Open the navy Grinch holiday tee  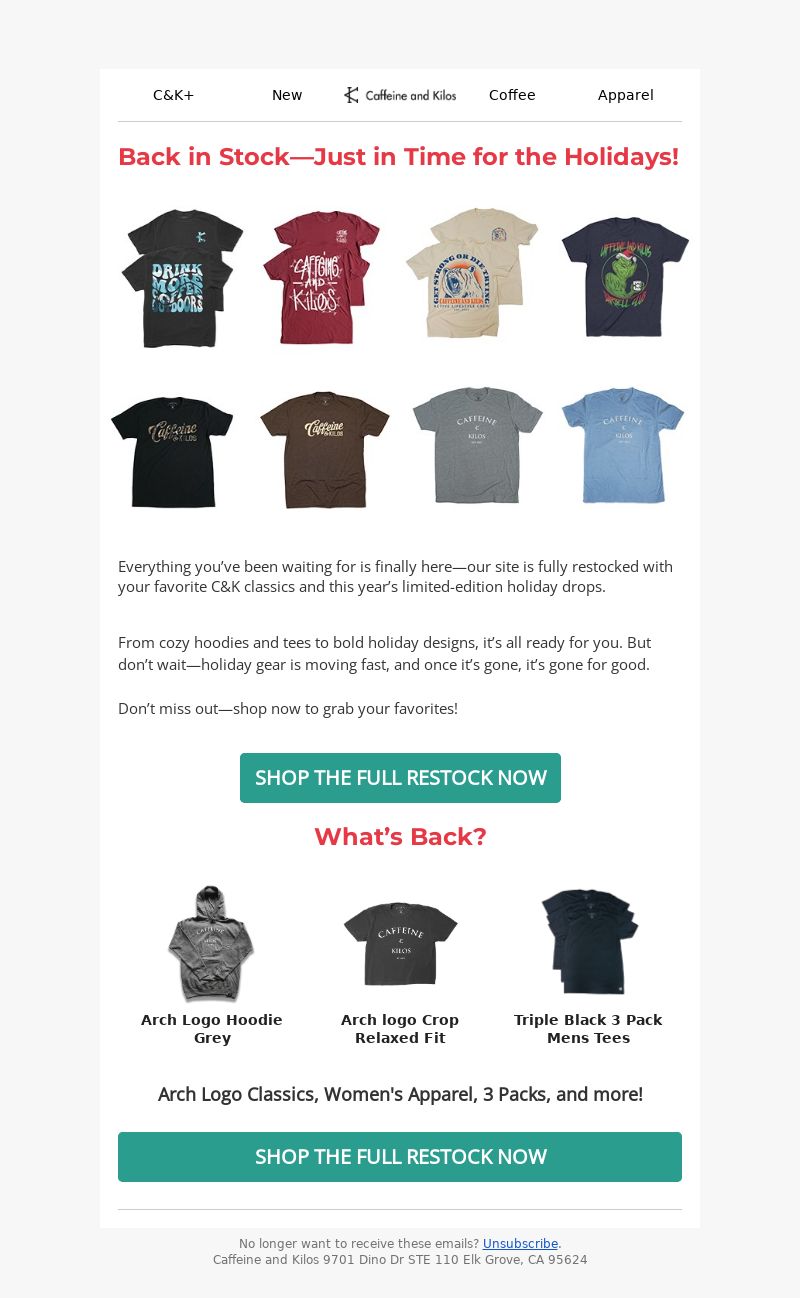(x=625, y=277)
